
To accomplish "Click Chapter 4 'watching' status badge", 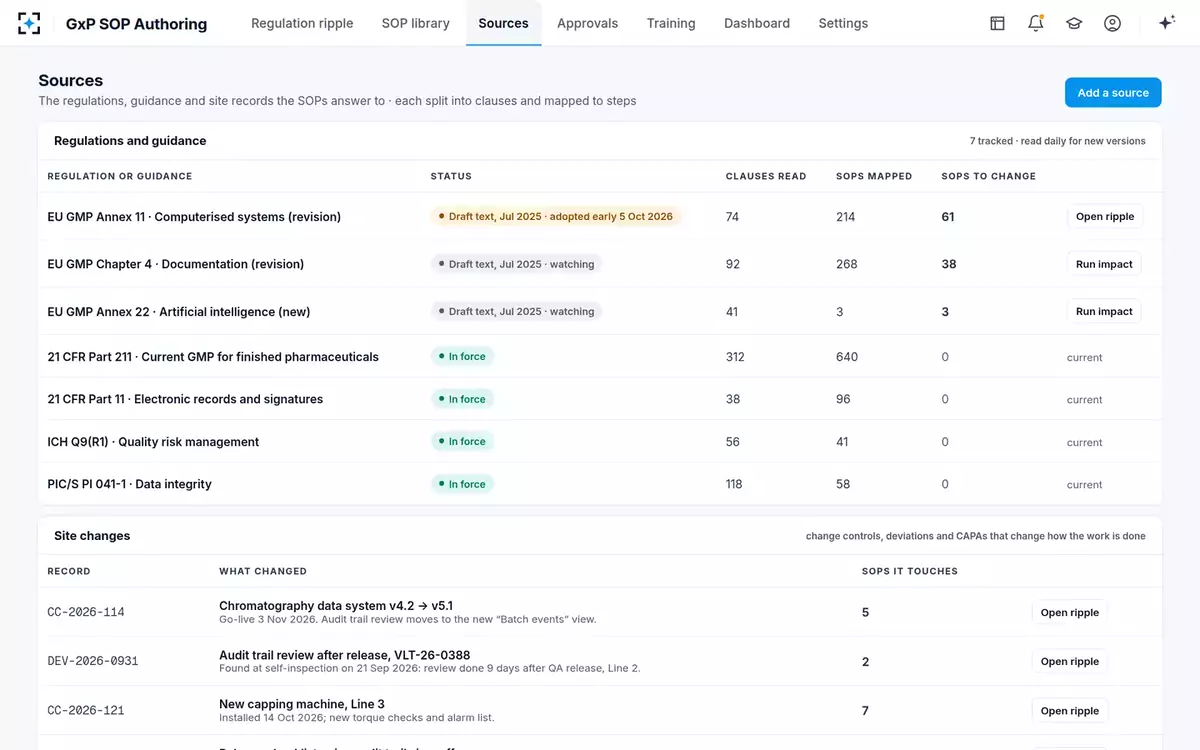I will (x=517, y=264).
